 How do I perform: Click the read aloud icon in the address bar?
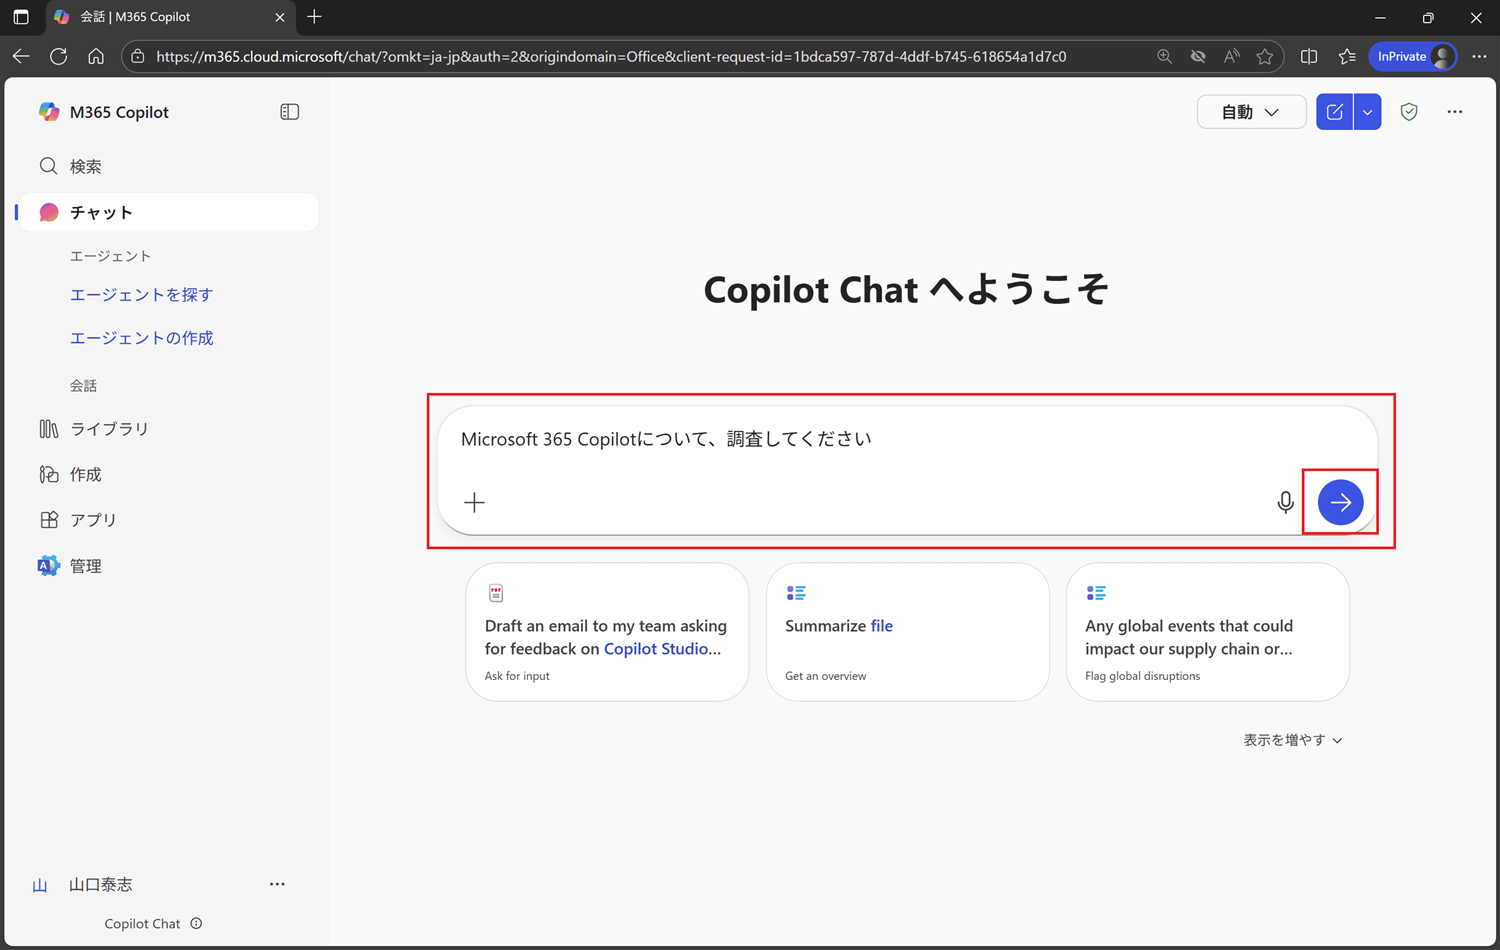[1231, 57]
